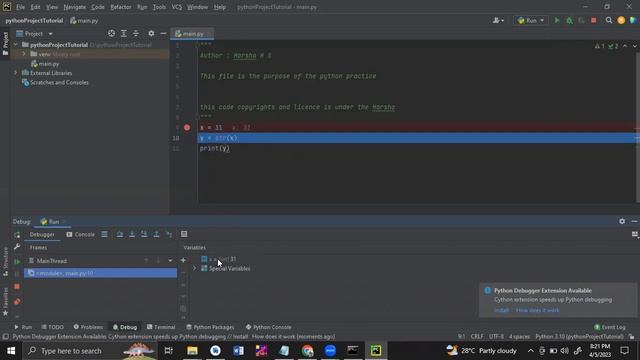Click the Evaluate Expression calculator icon
This screenshot has width=640, height=360.
(184, 234)
